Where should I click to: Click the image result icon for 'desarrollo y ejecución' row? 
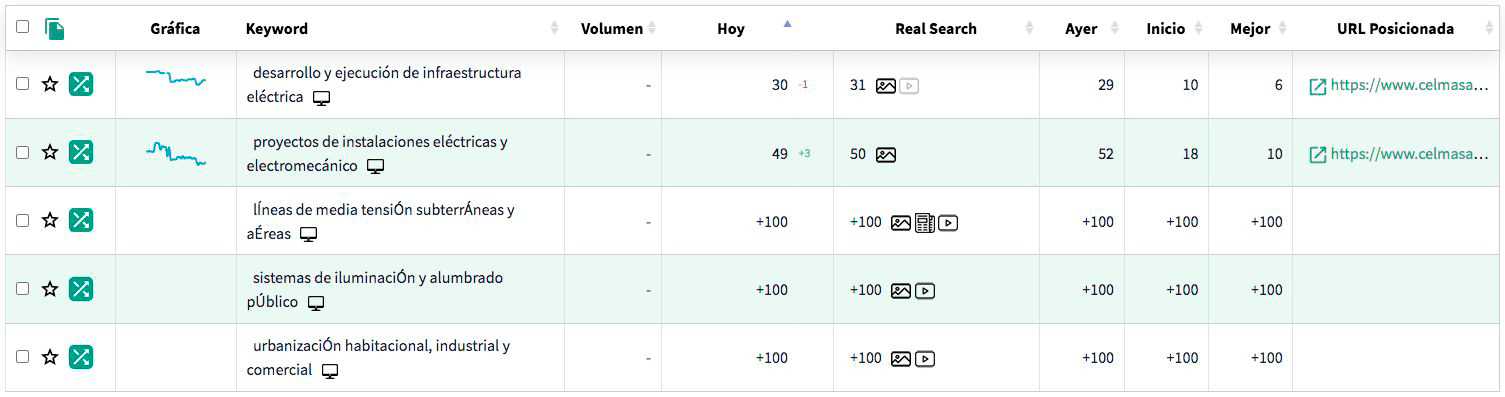(885, 86)
